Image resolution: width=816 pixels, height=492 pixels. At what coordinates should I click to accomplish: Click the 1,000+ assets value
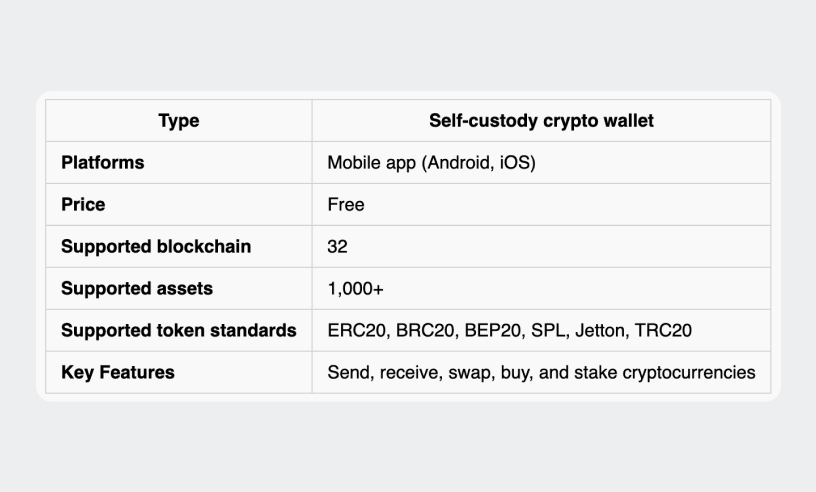[x=355, y=289]
